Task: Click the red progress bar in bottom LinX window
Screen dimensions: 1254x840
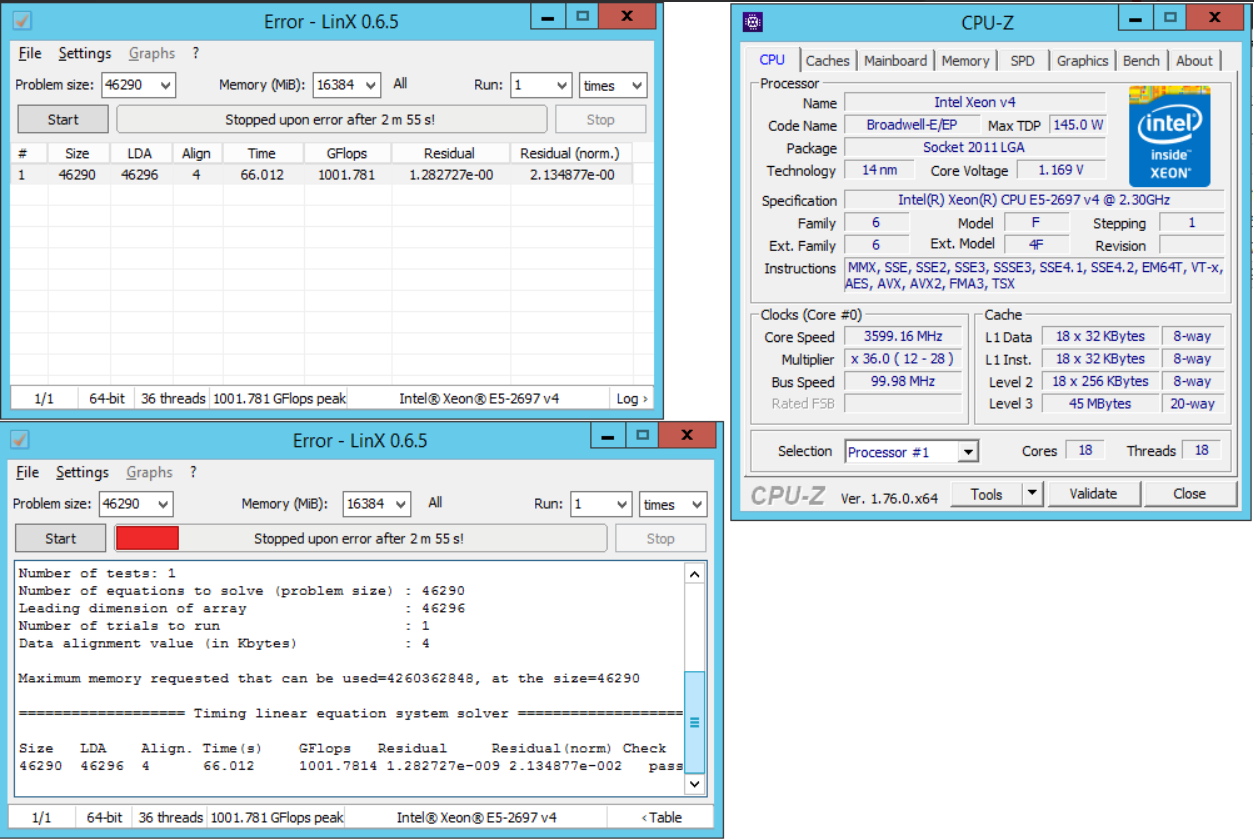Action: [147, 538]
